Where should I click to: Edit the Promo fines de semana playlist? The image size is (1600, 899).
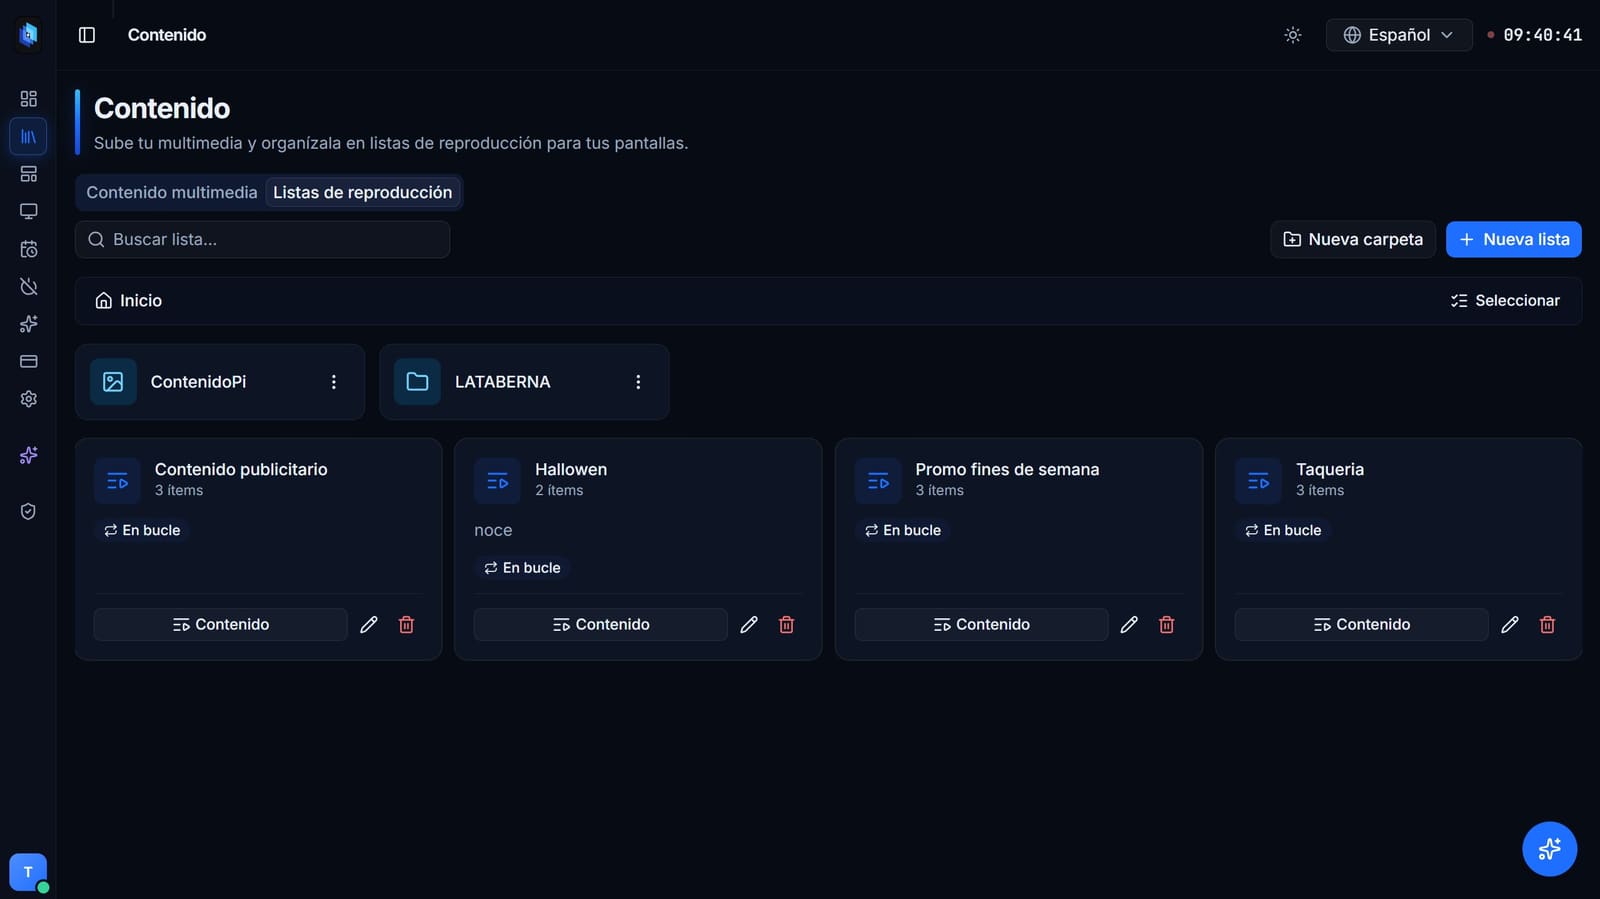coord(1129,625)
